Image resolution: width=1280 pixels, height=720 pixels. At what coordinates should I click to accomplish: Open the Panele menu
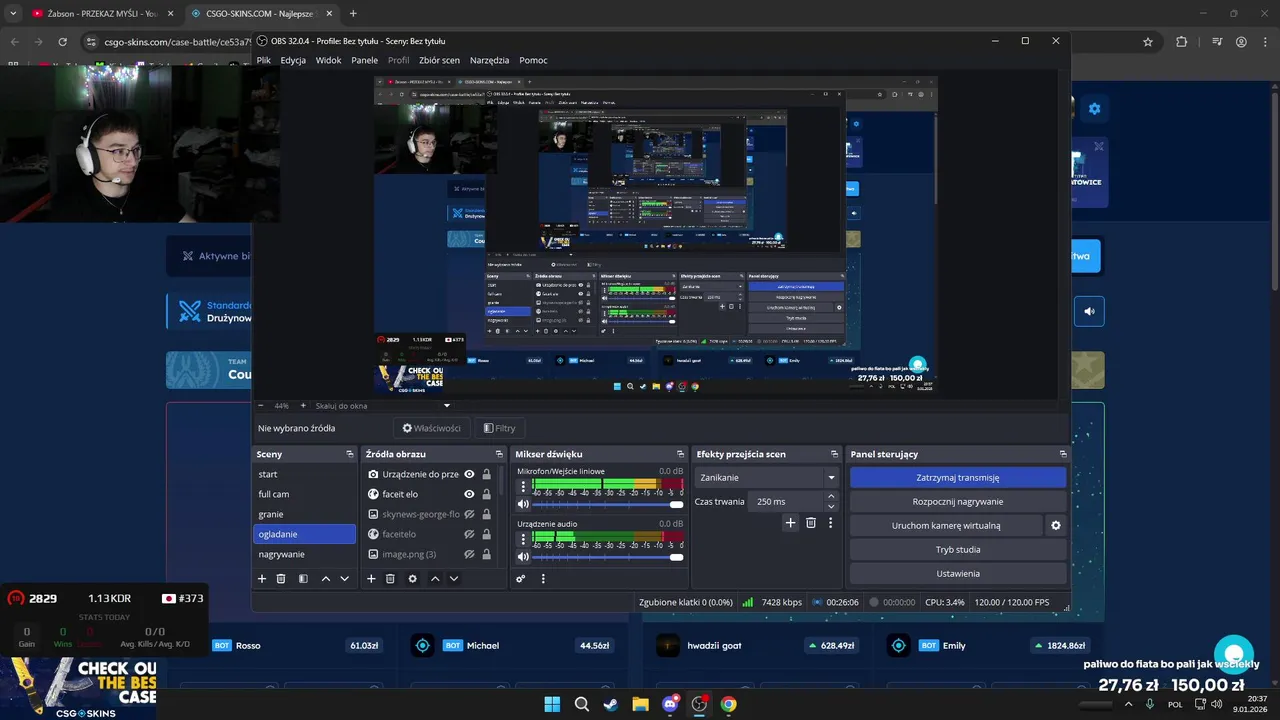pos(364,60)
